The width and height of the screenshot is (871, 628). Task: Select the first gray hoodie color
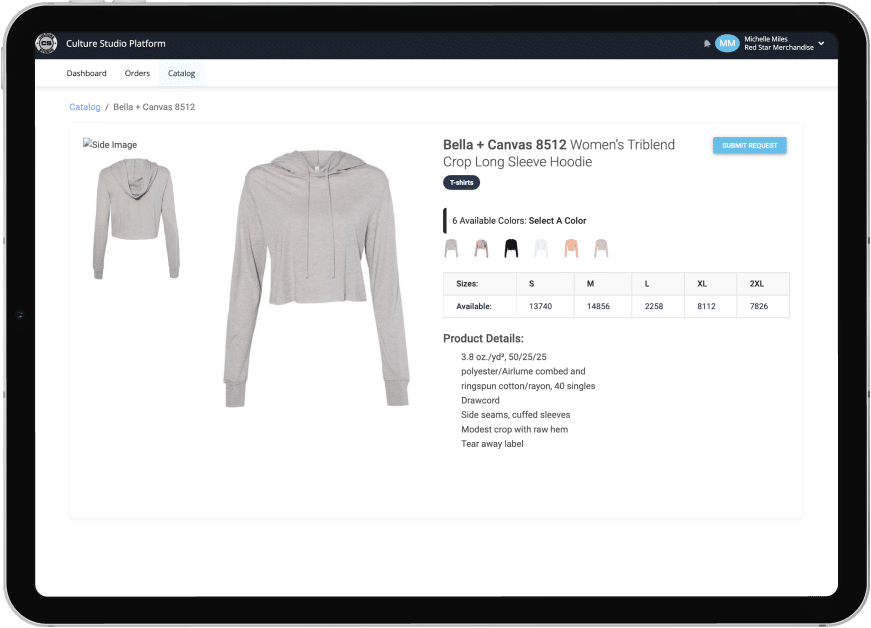452,248
